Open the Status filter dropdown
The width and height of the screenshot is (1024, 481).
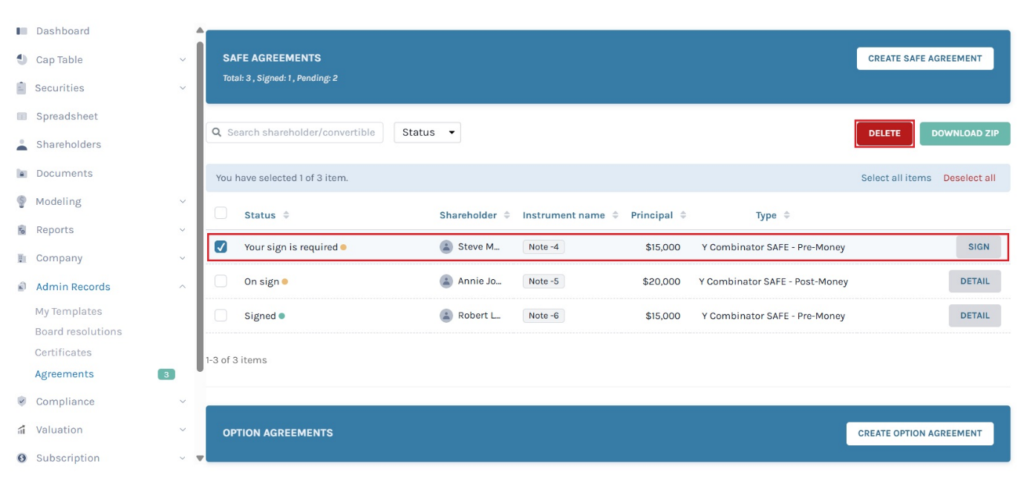click(x=427, y=133)
